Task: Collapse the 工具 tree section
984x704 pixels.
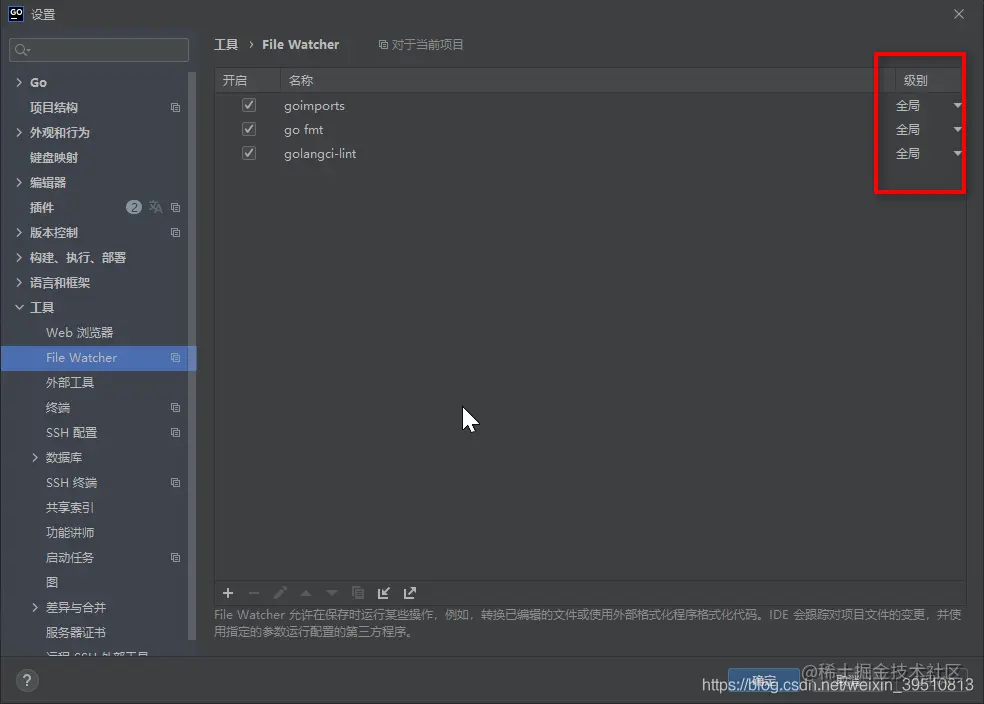Action: pyautogui.click(x=18, y=307)
